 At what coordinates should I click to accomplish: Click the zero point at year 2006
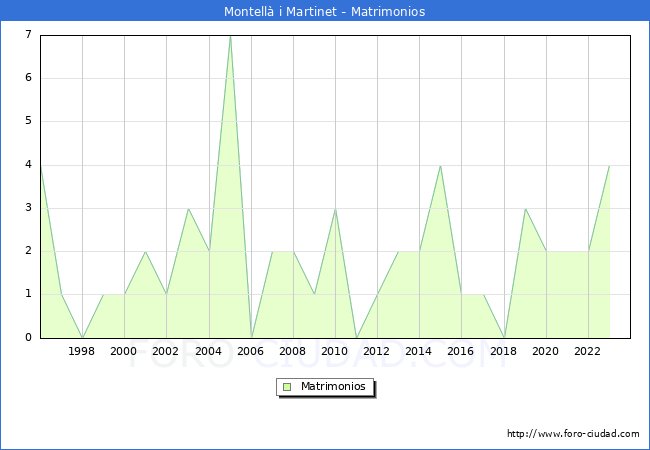tap(251, 337)
